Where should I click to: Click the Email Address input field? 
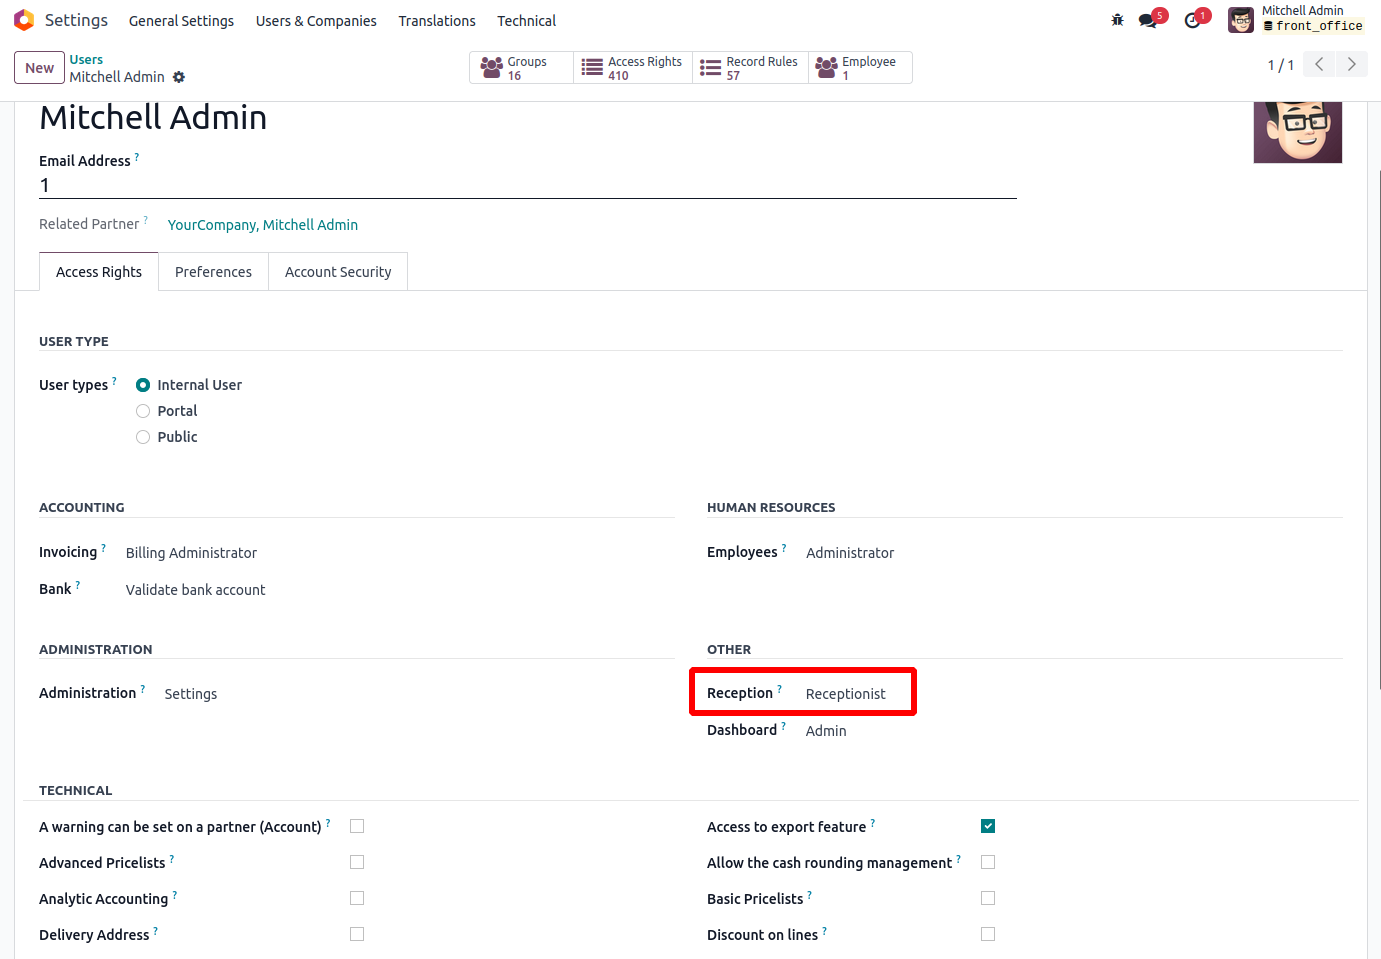[x=527, y=185]
